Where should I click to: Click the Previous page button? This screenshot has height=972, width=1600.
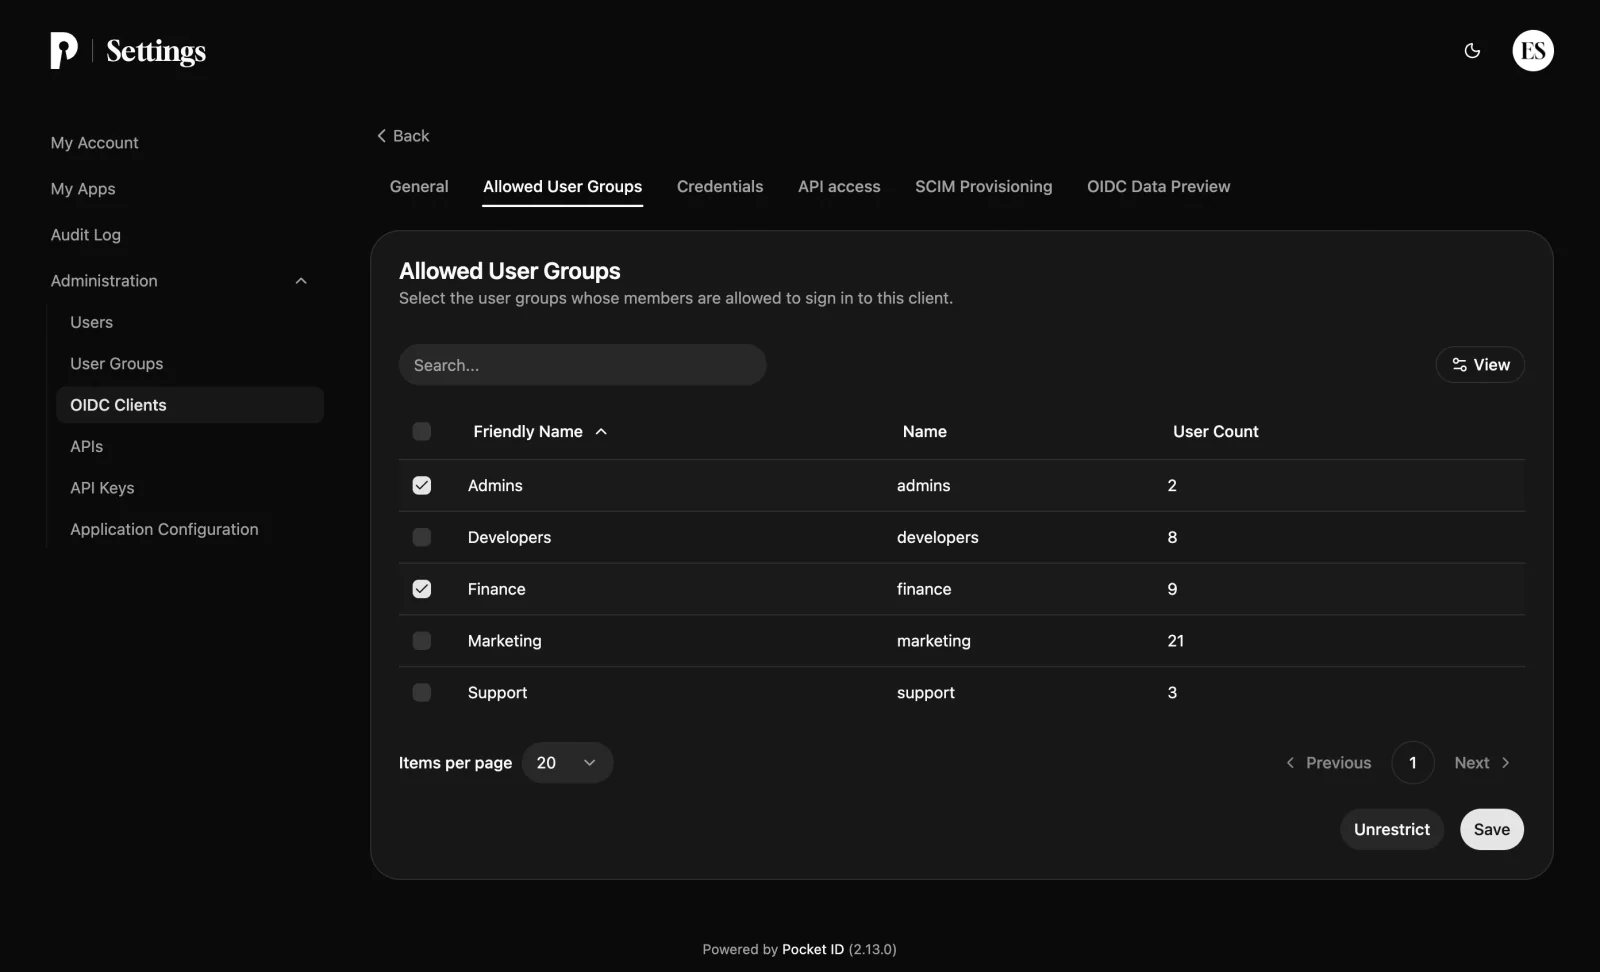pos(1328,763)
